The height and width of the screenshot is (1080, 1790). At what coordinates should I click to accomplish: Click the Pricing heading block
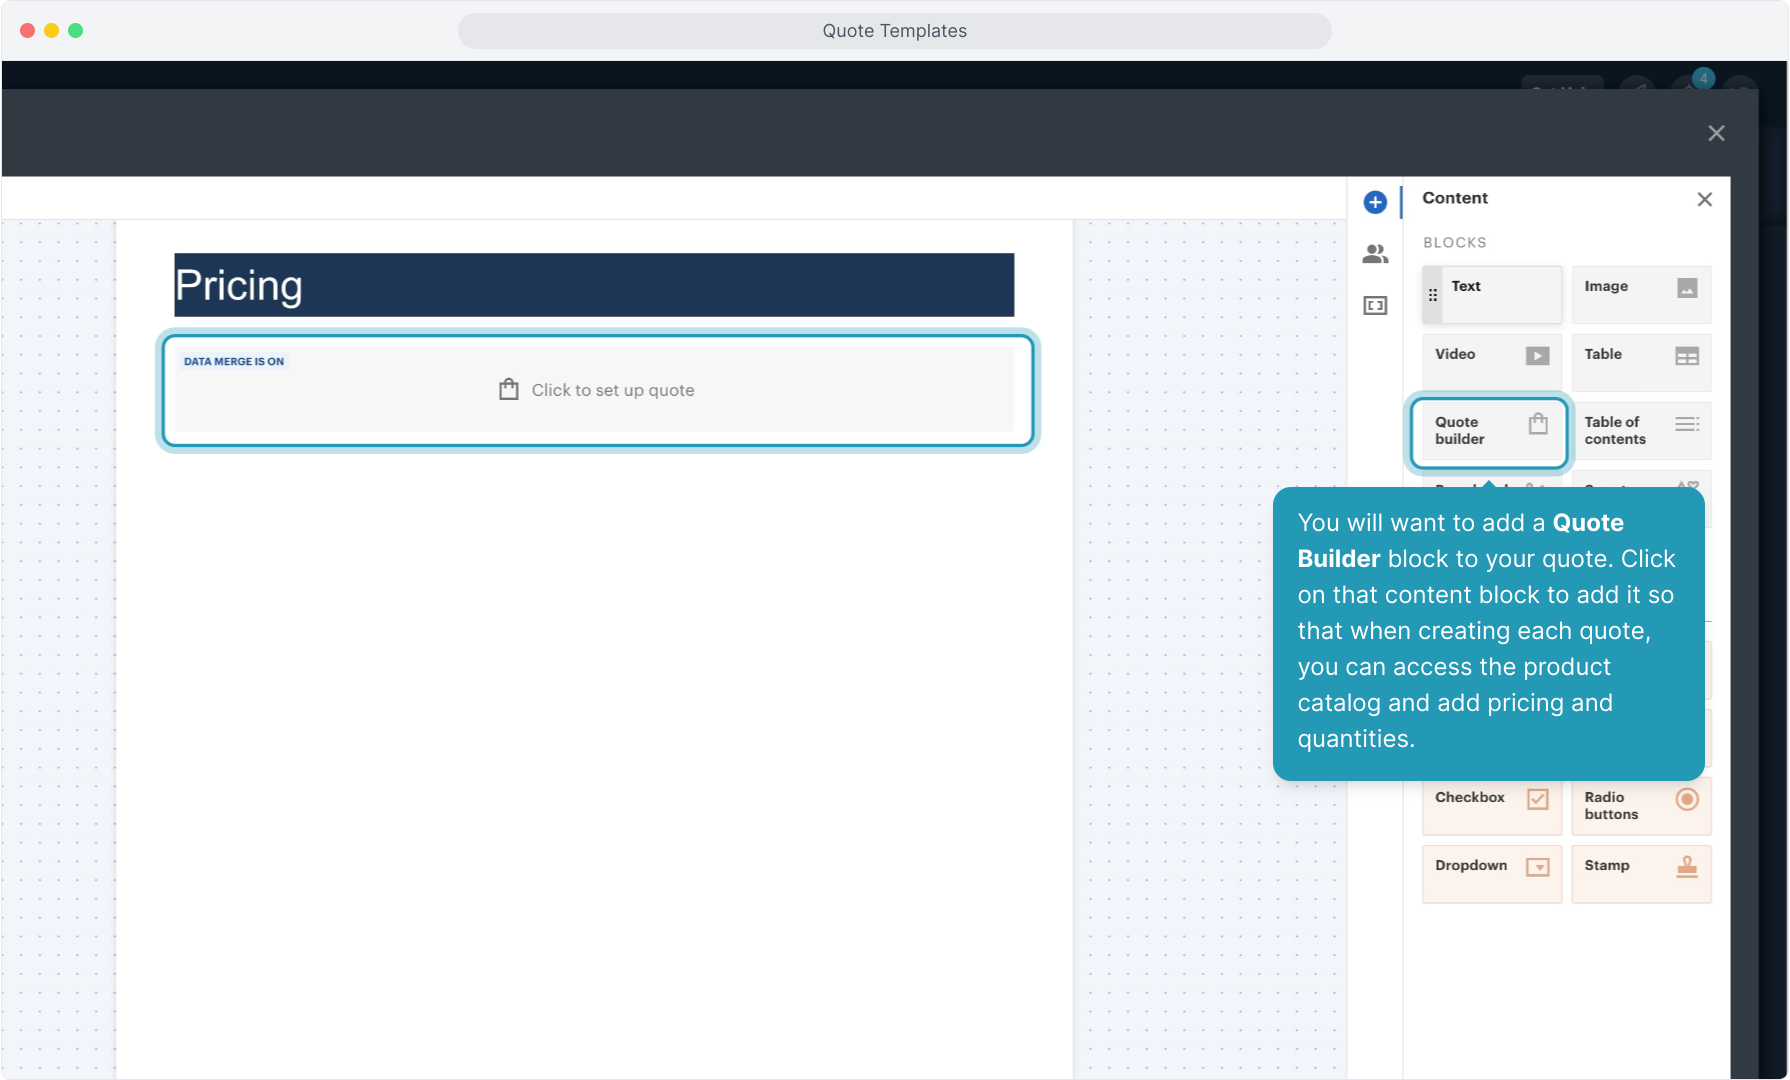point(594,285)
